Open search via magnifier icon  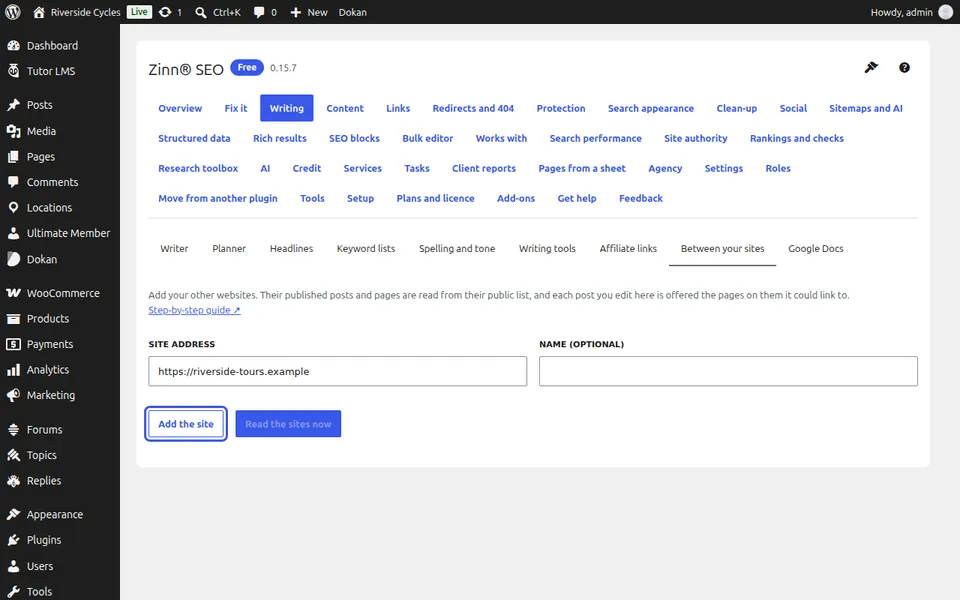[x=201, y=12]
